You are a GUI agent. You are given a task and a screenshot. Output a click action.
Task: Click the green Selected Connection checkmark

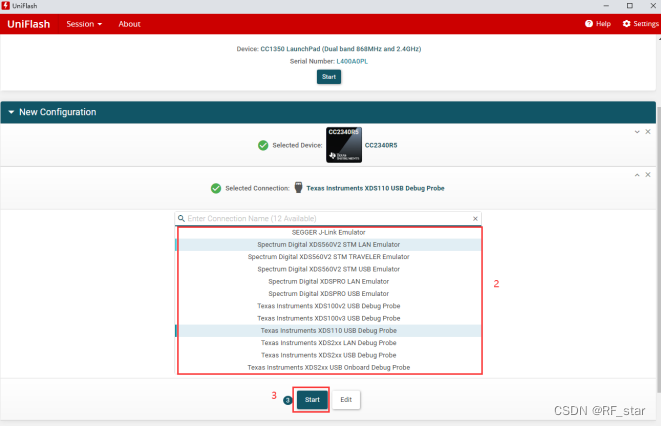coord(216,188)
